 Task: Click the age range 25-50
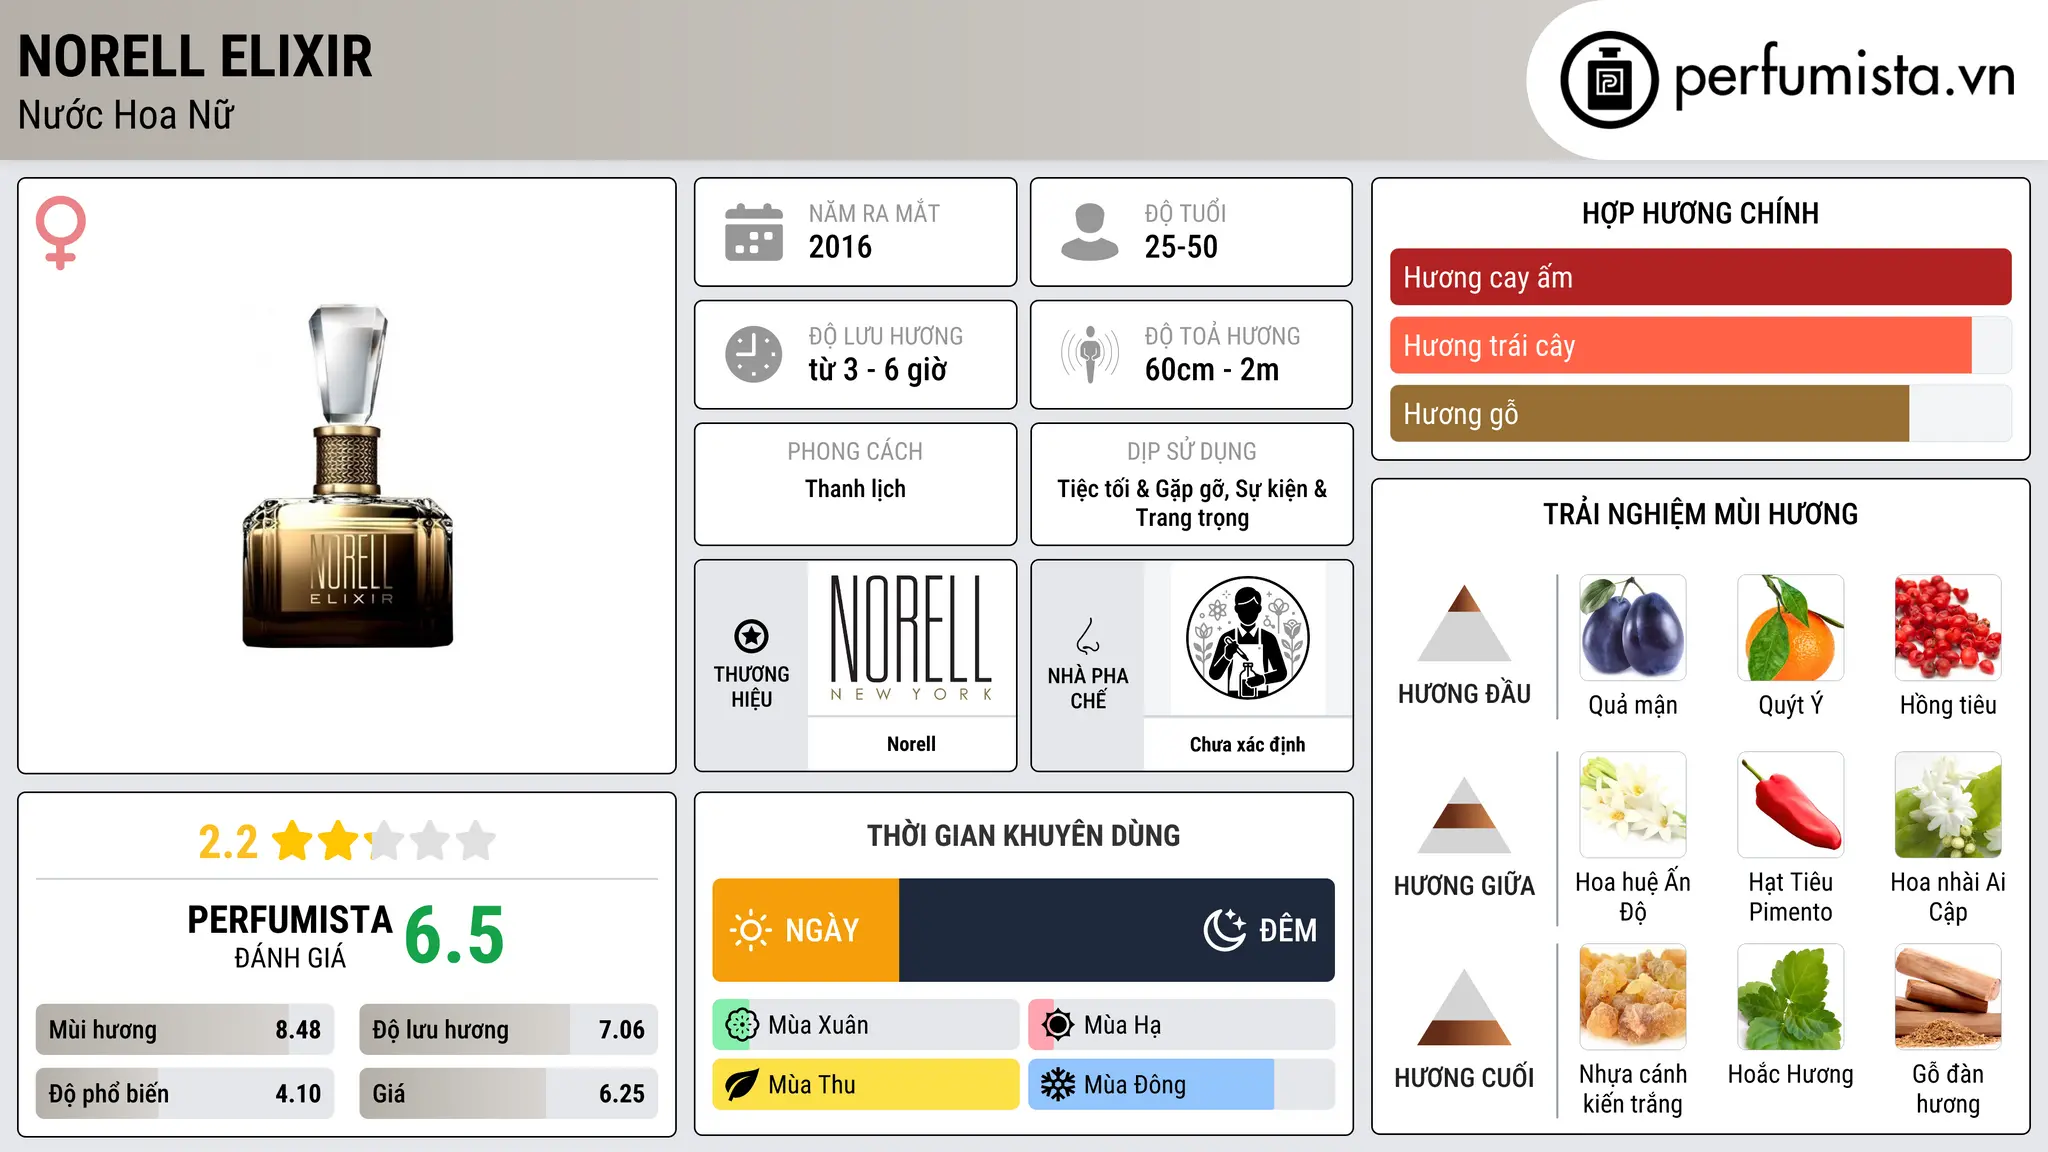point(1181,247)
